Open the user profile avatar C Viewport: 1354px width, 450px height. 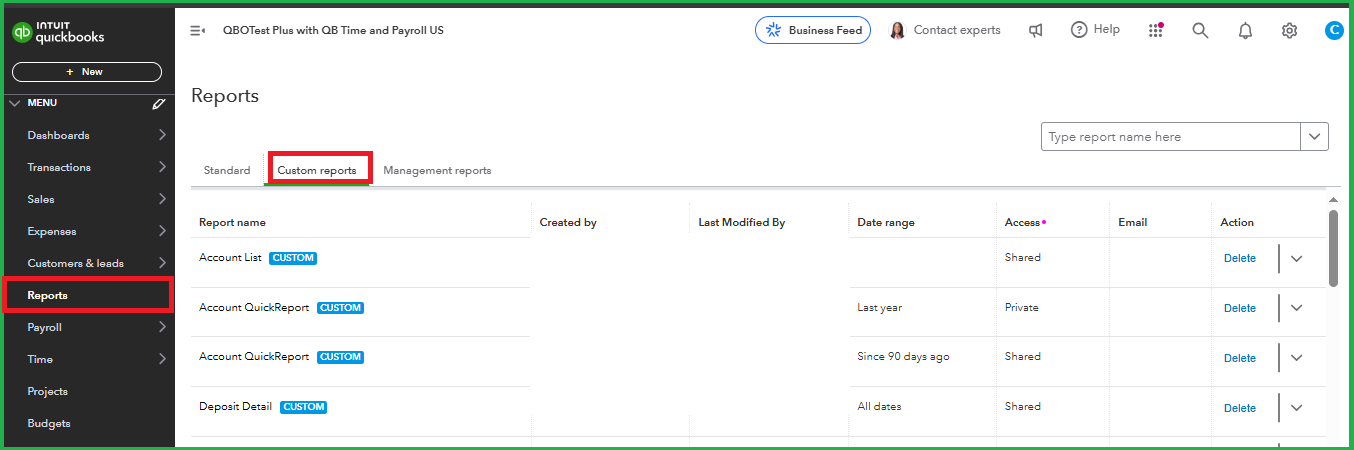pyautogui.click(x=1333, y=30)
